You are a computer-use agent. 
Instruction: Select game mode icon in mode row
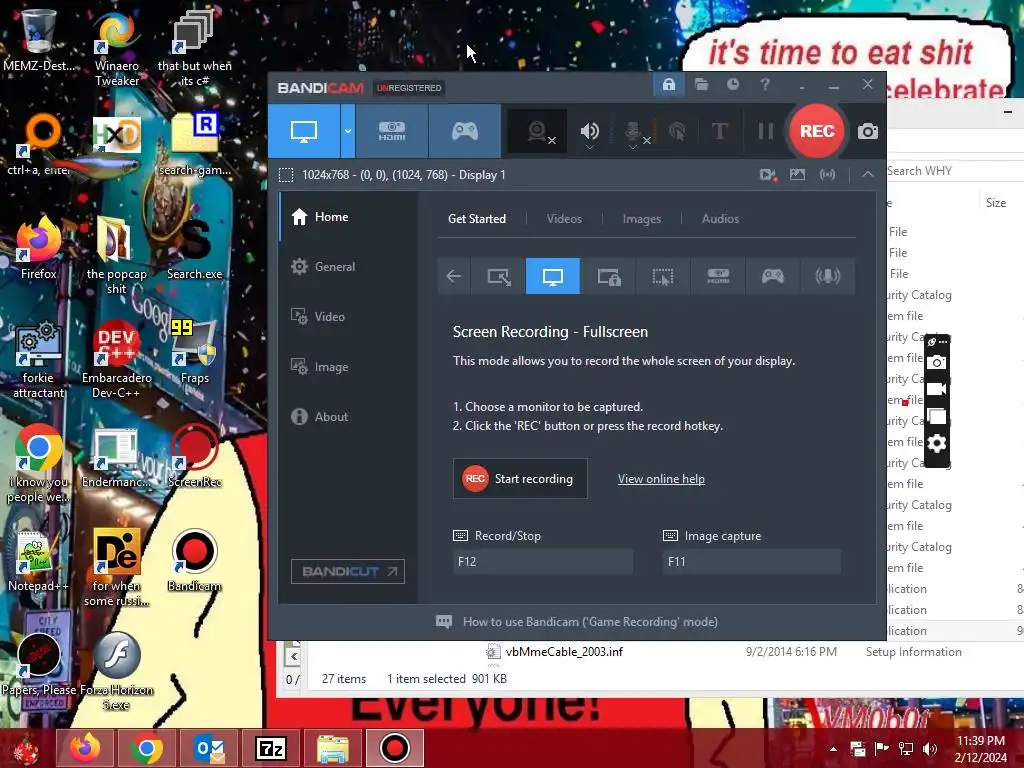[773, 276]
